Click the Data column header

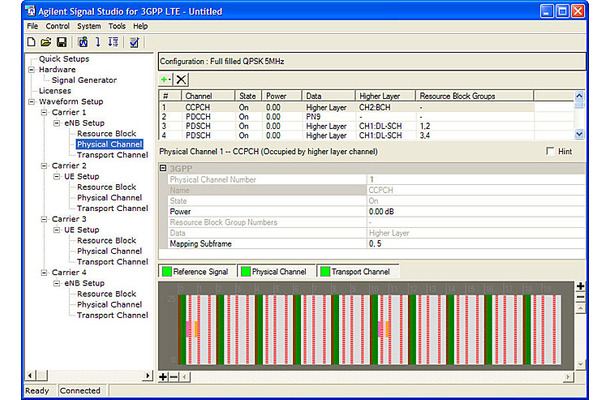[x=328, y=96]
